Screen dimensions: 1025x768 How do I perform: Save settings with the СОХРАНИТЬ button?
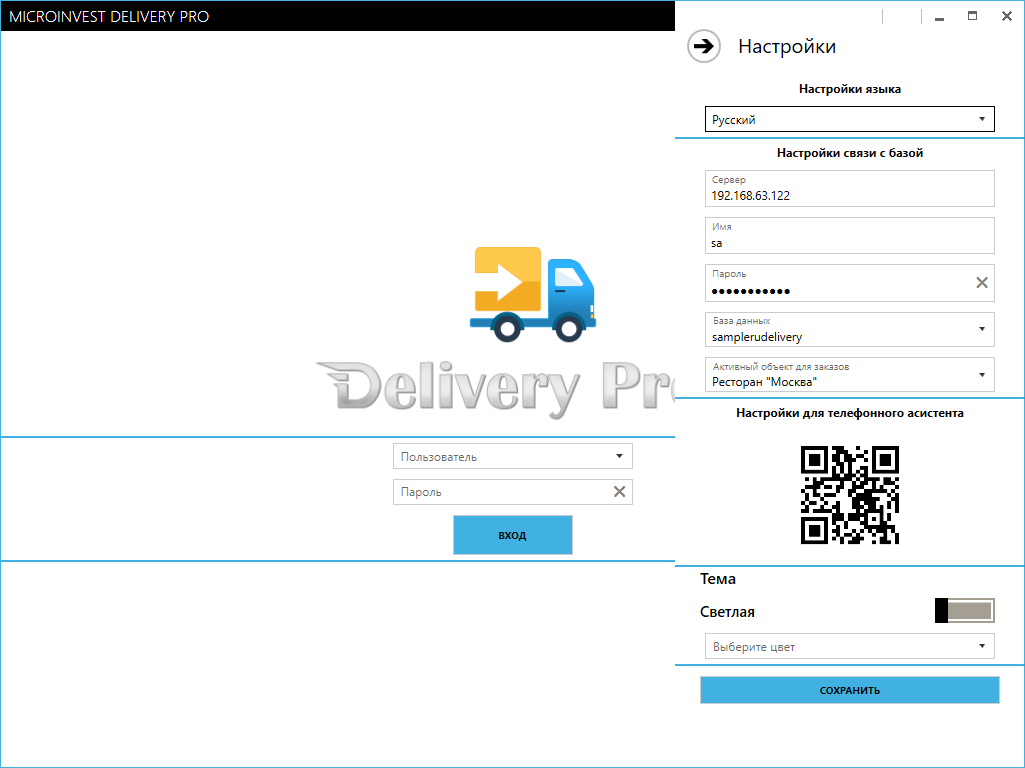(849, 690)
